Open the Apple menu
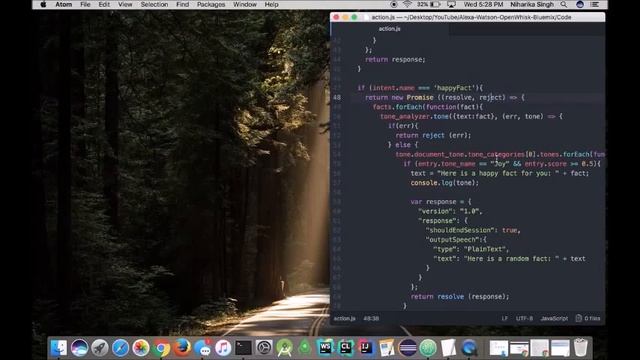 43,4
